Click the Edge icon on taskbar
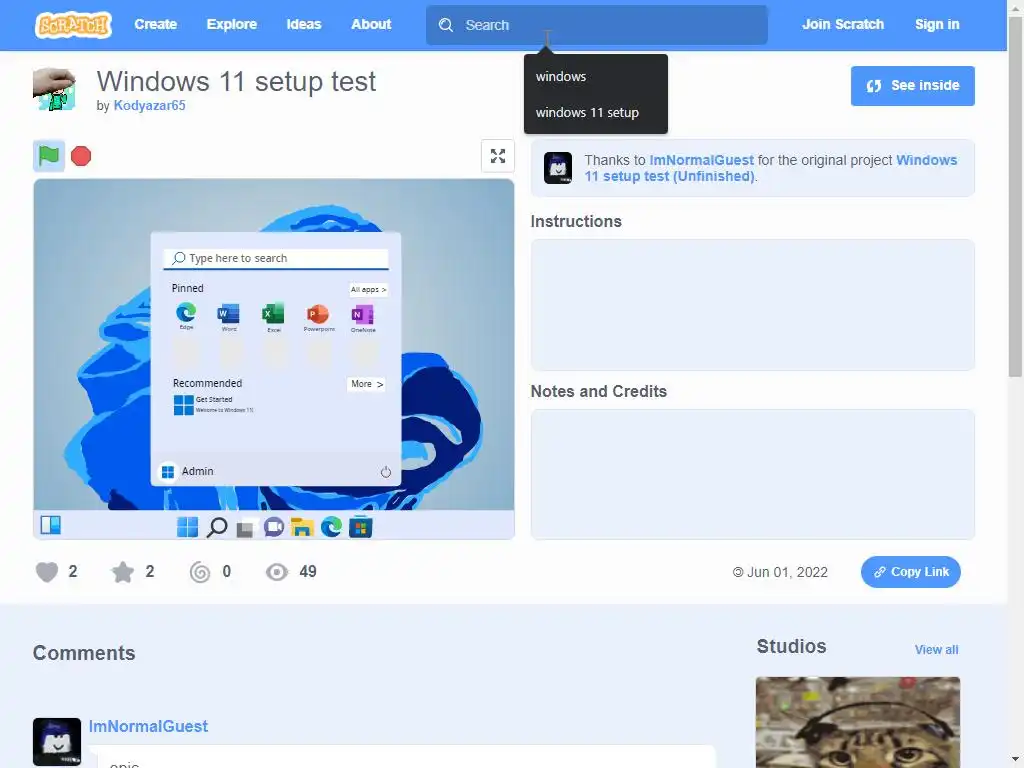This screenshot has width=1024, height=768. 331,526
